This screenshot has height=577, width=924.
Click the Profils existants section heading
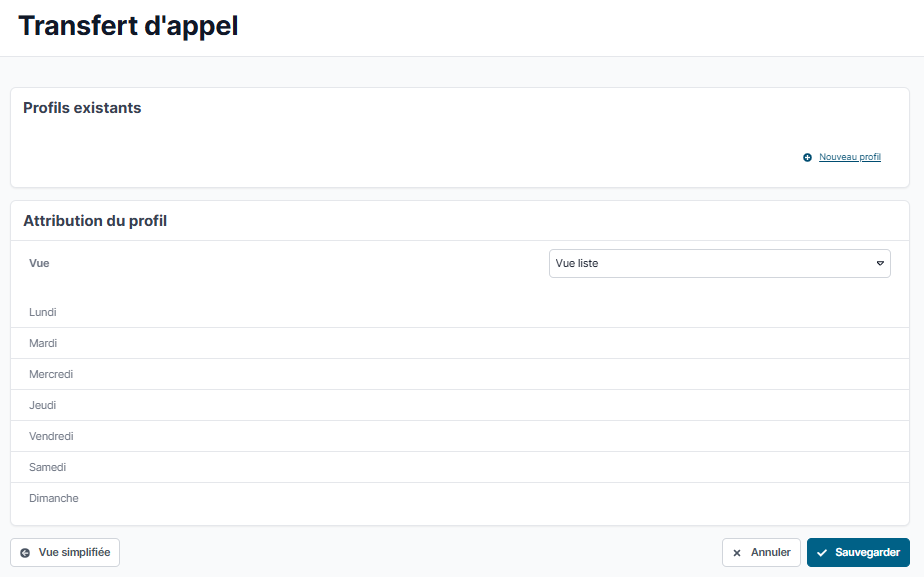82,108
